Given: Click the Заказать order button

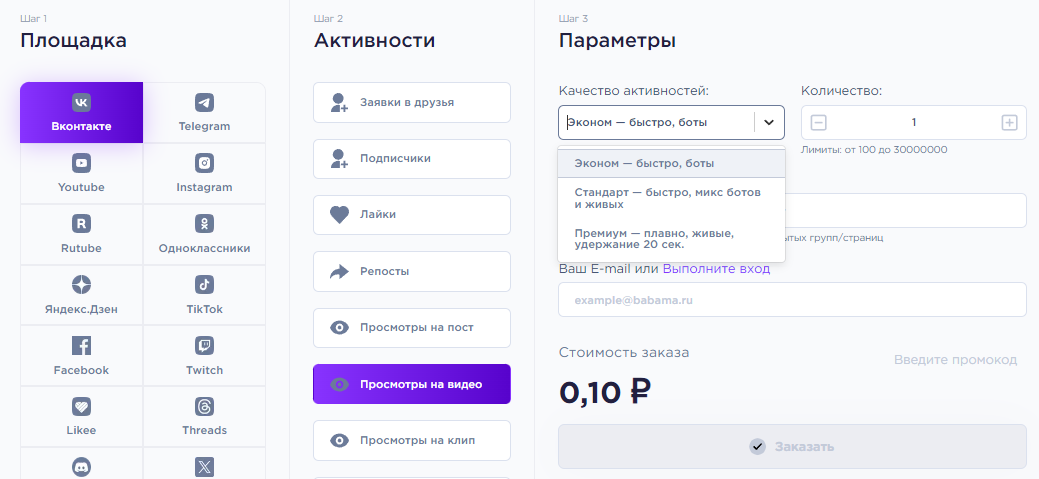Looking at the screenshot, I should [x=792, y=447].
